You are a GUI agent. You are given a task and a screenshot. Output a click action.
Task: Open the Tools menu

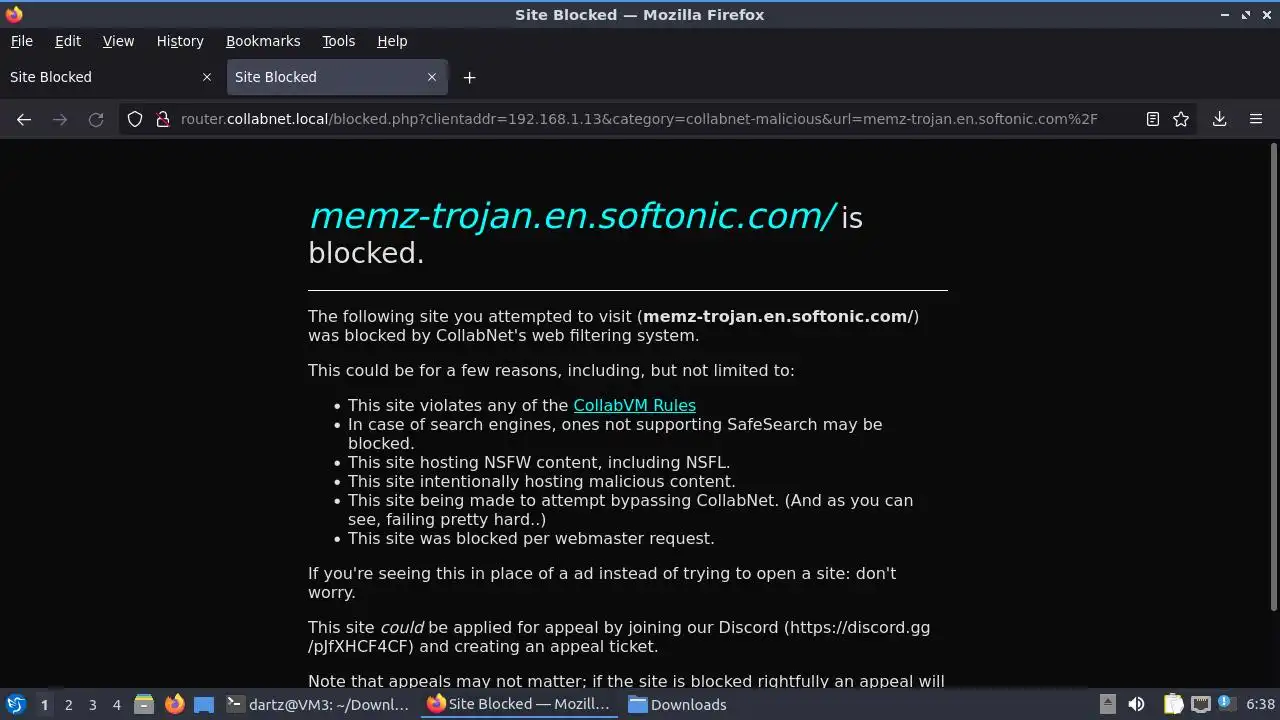coord(338,41)
